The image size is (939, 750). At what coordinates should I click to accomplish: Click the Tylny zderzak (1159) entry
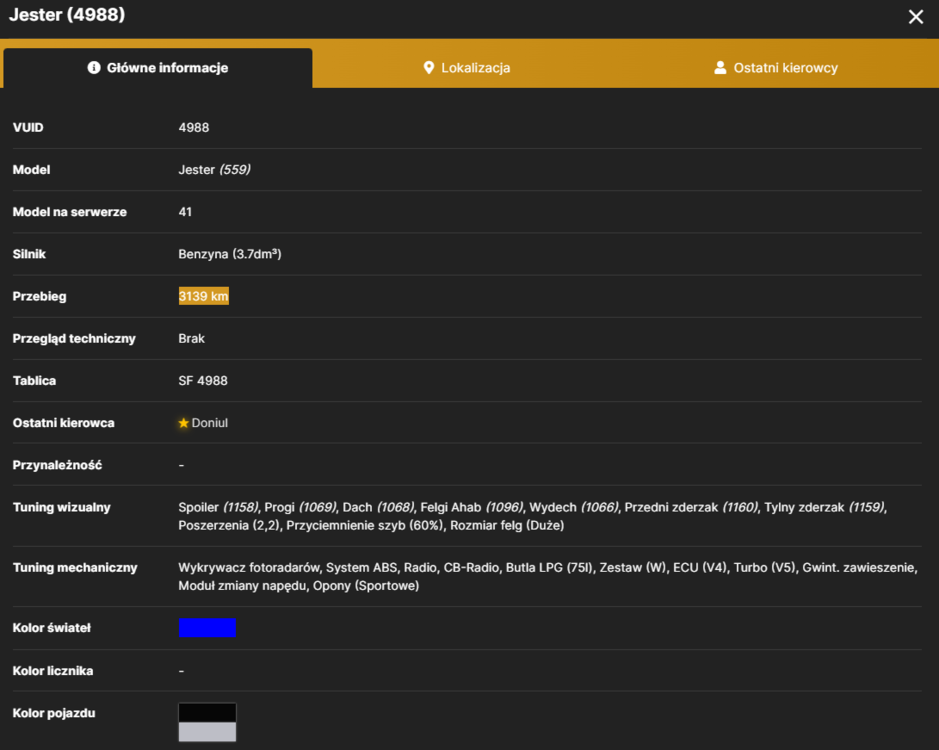[x=824, y=507]
